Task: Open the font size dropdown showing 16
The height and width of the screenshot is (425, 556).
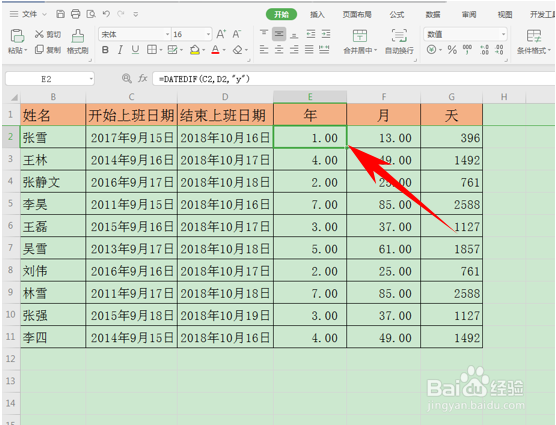Action: point(208,34)
